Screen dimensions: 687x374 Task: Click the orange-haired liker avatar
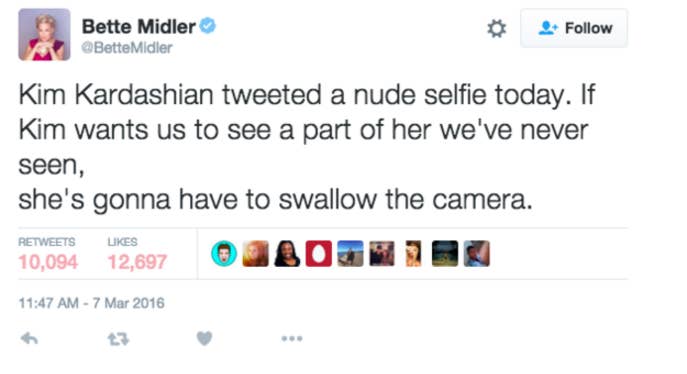[x=255, y=254]
